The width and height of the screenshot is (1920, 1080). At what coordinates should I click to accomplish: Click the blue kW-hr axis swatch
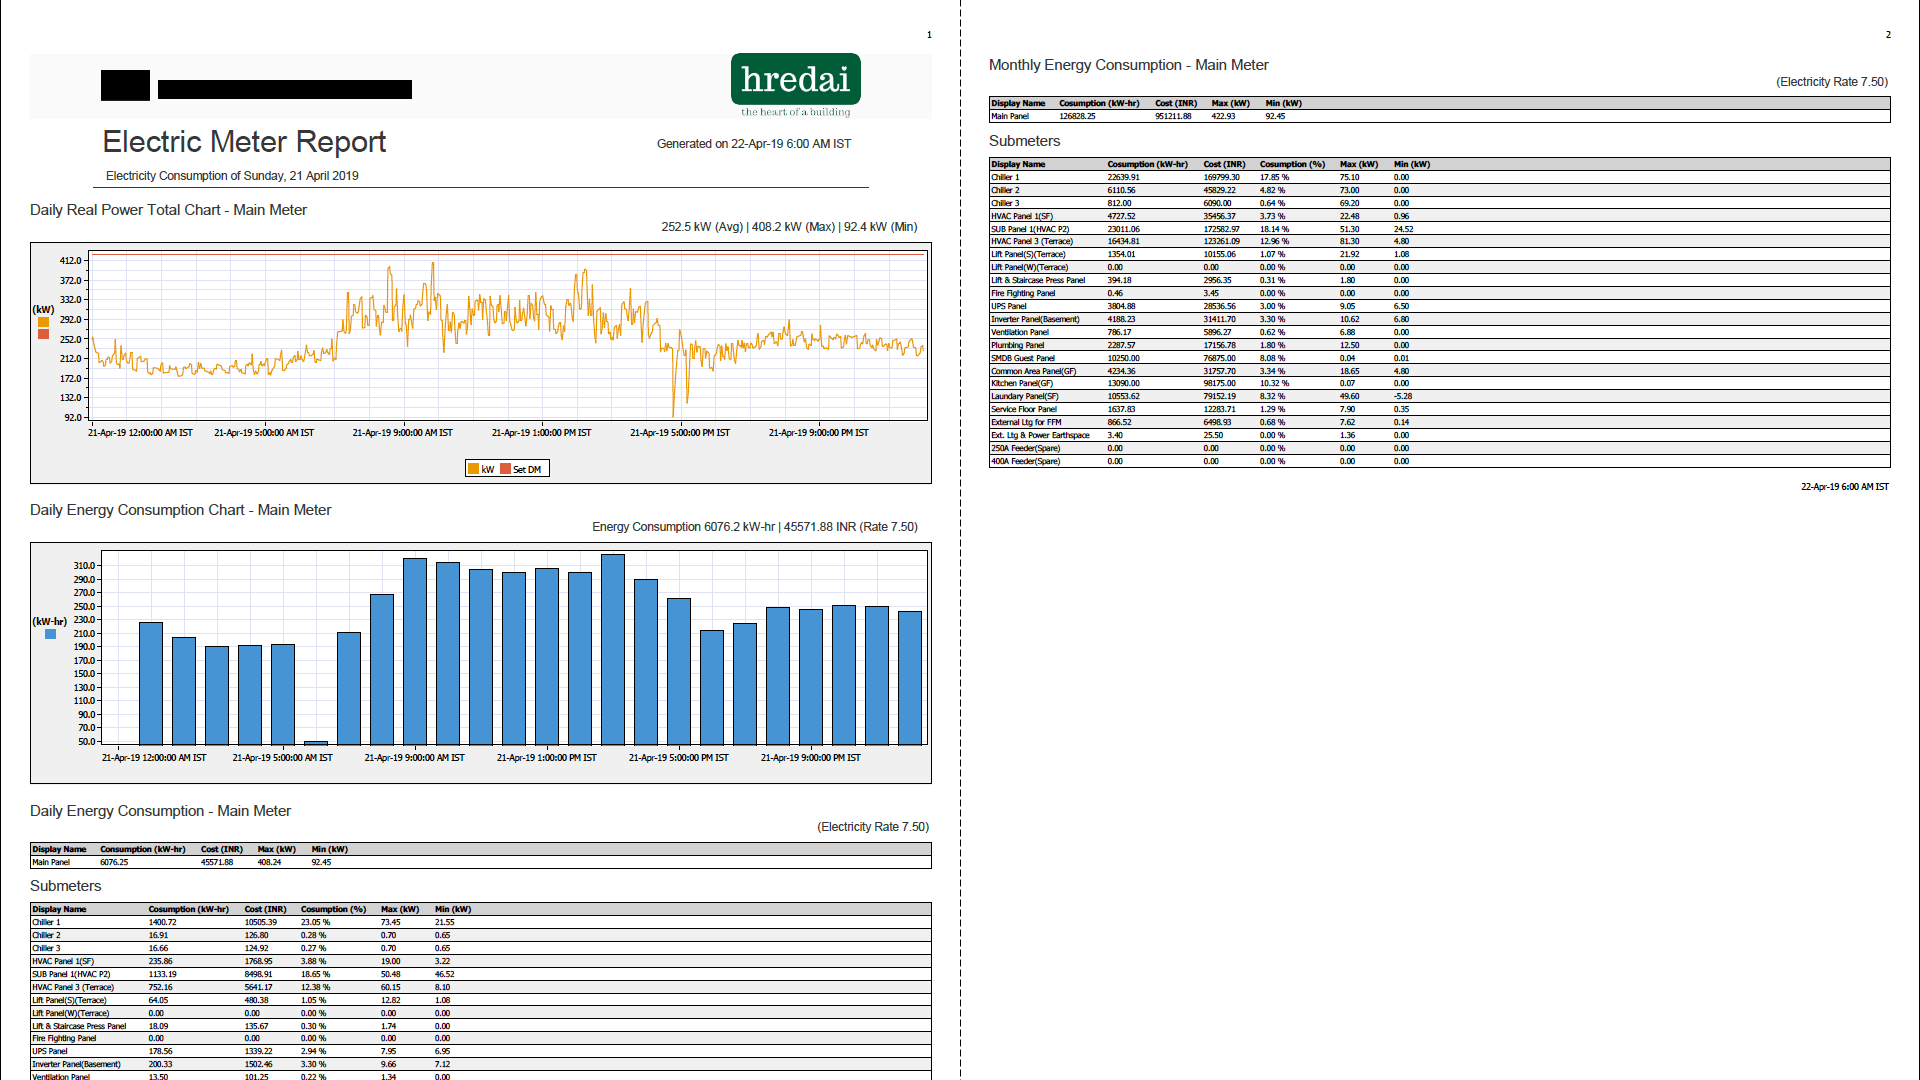pyautogui.click(x=50, y=634)
